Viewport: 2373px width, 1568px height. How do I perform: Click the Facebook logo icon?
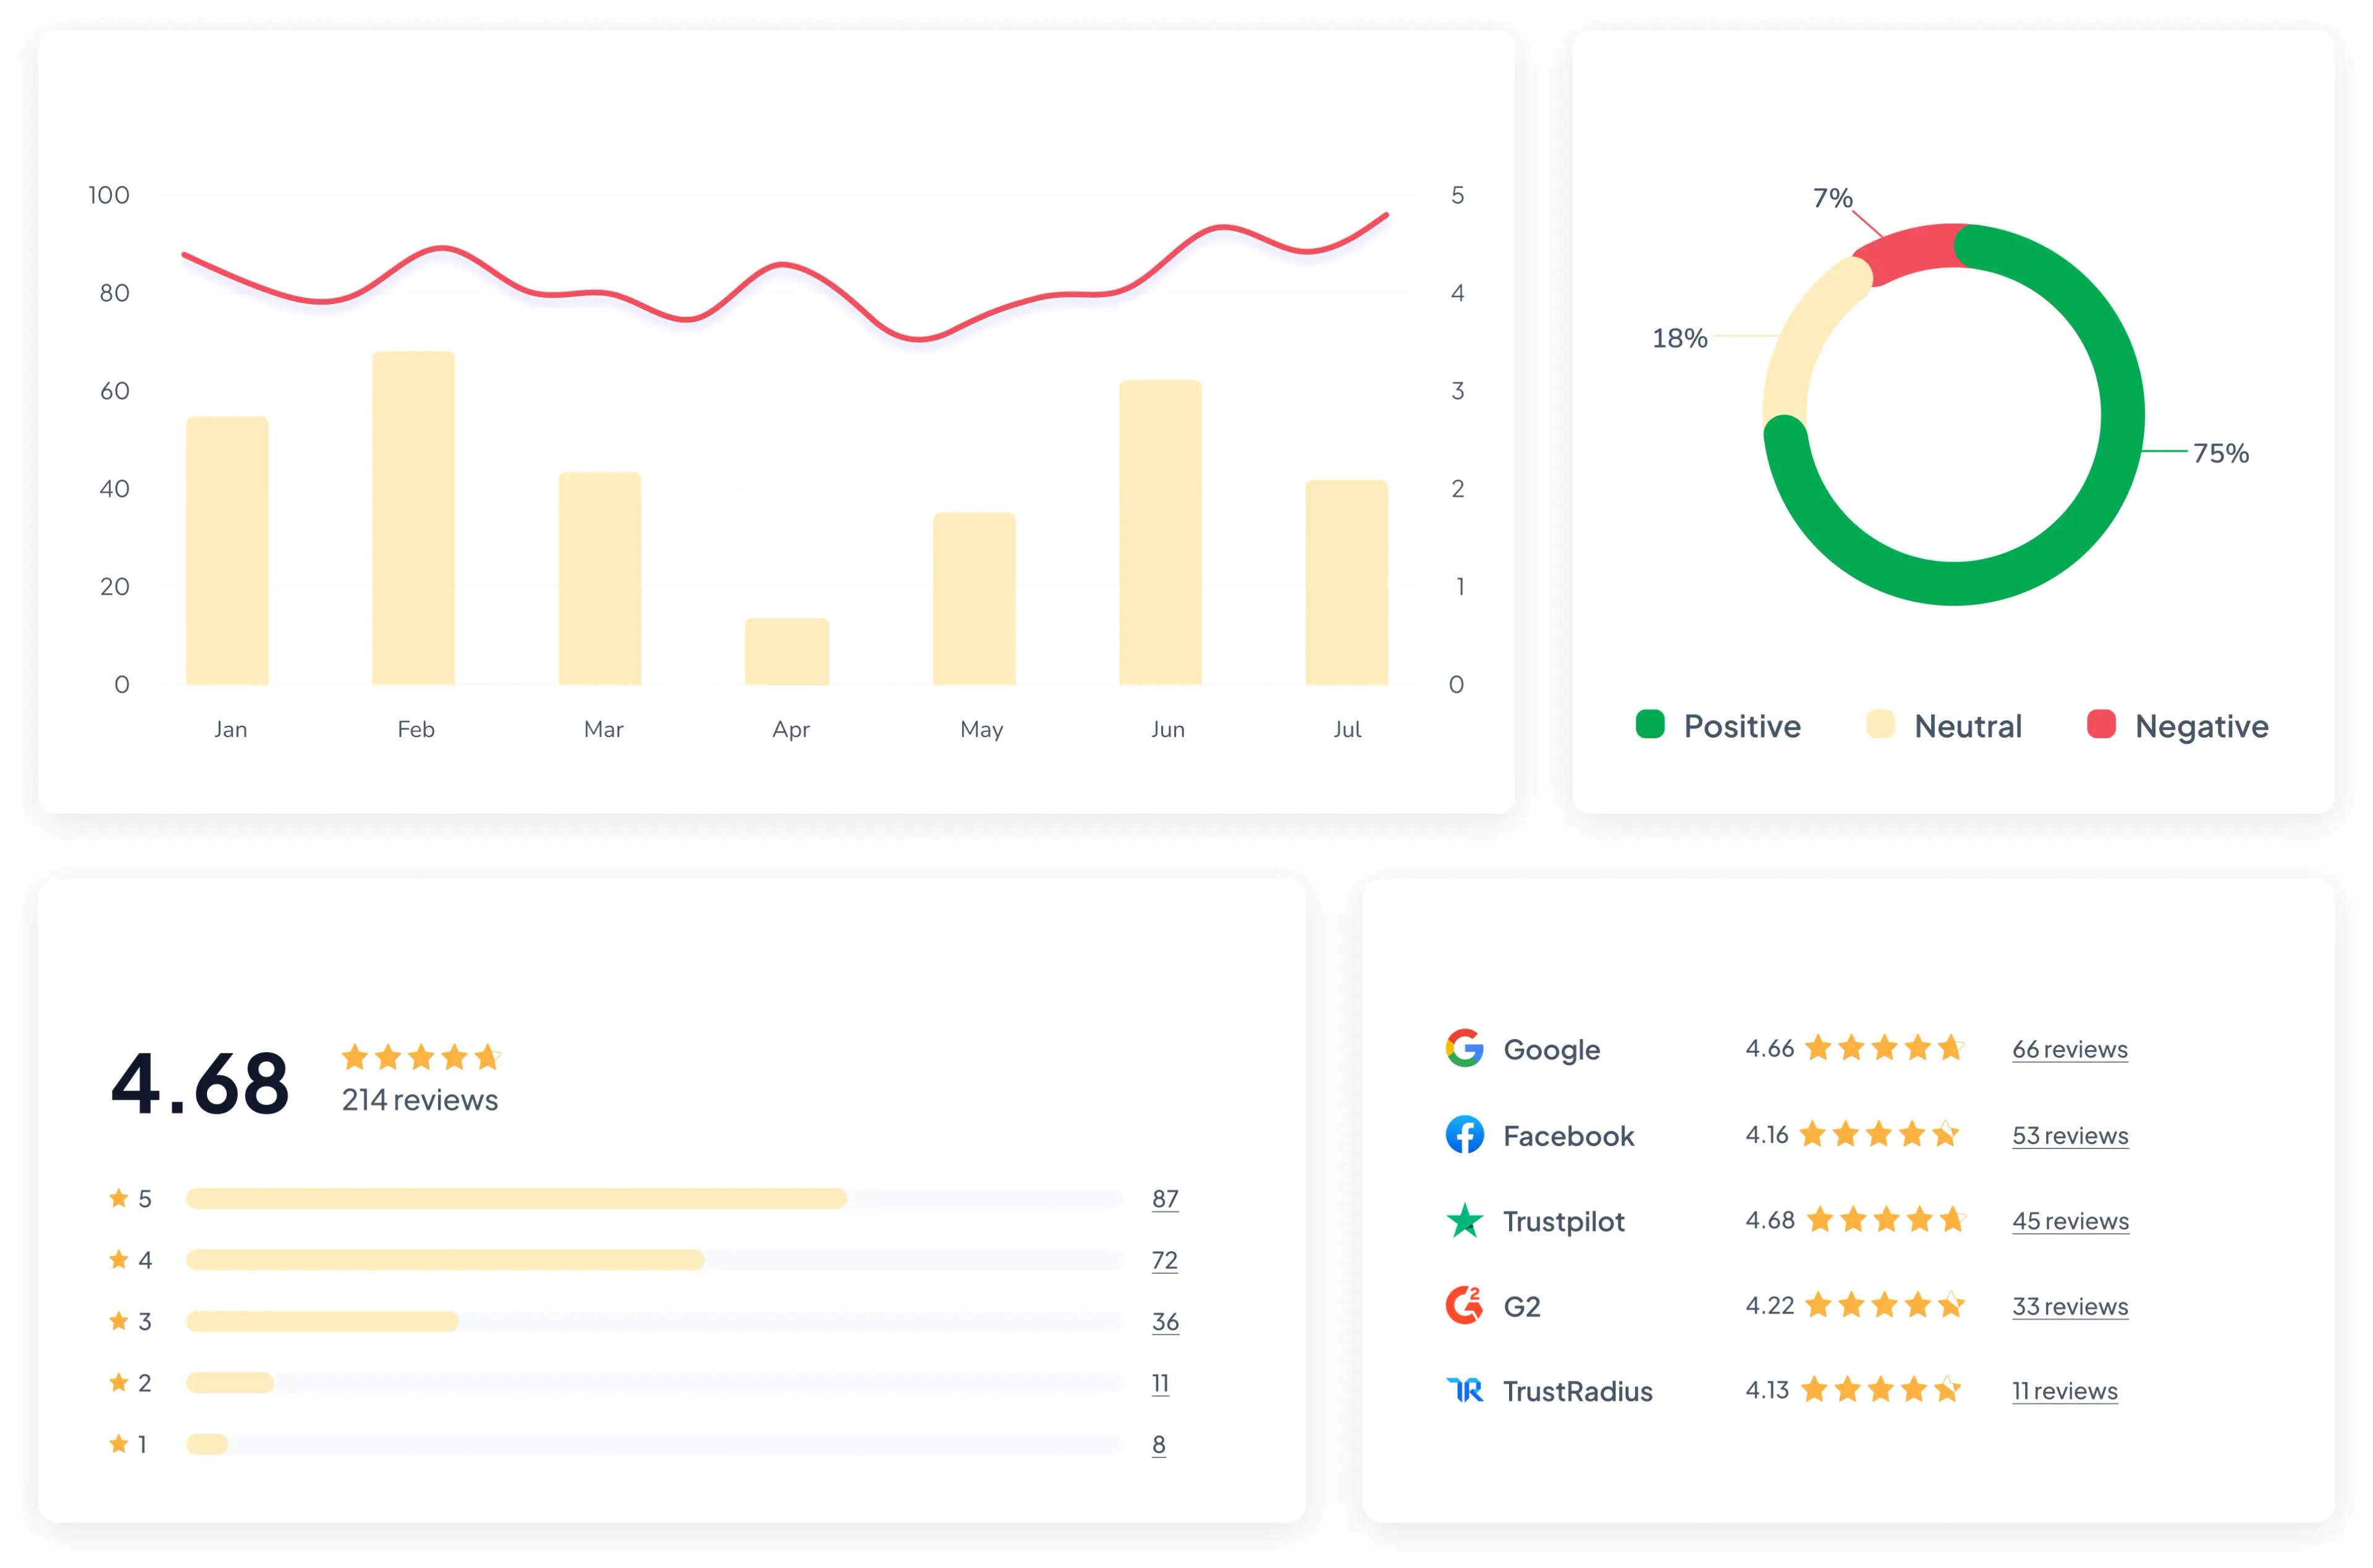pos(1464,1134)
